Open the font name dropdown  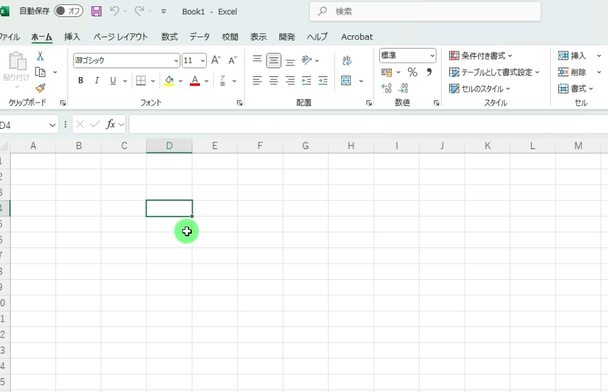(176, 60)
